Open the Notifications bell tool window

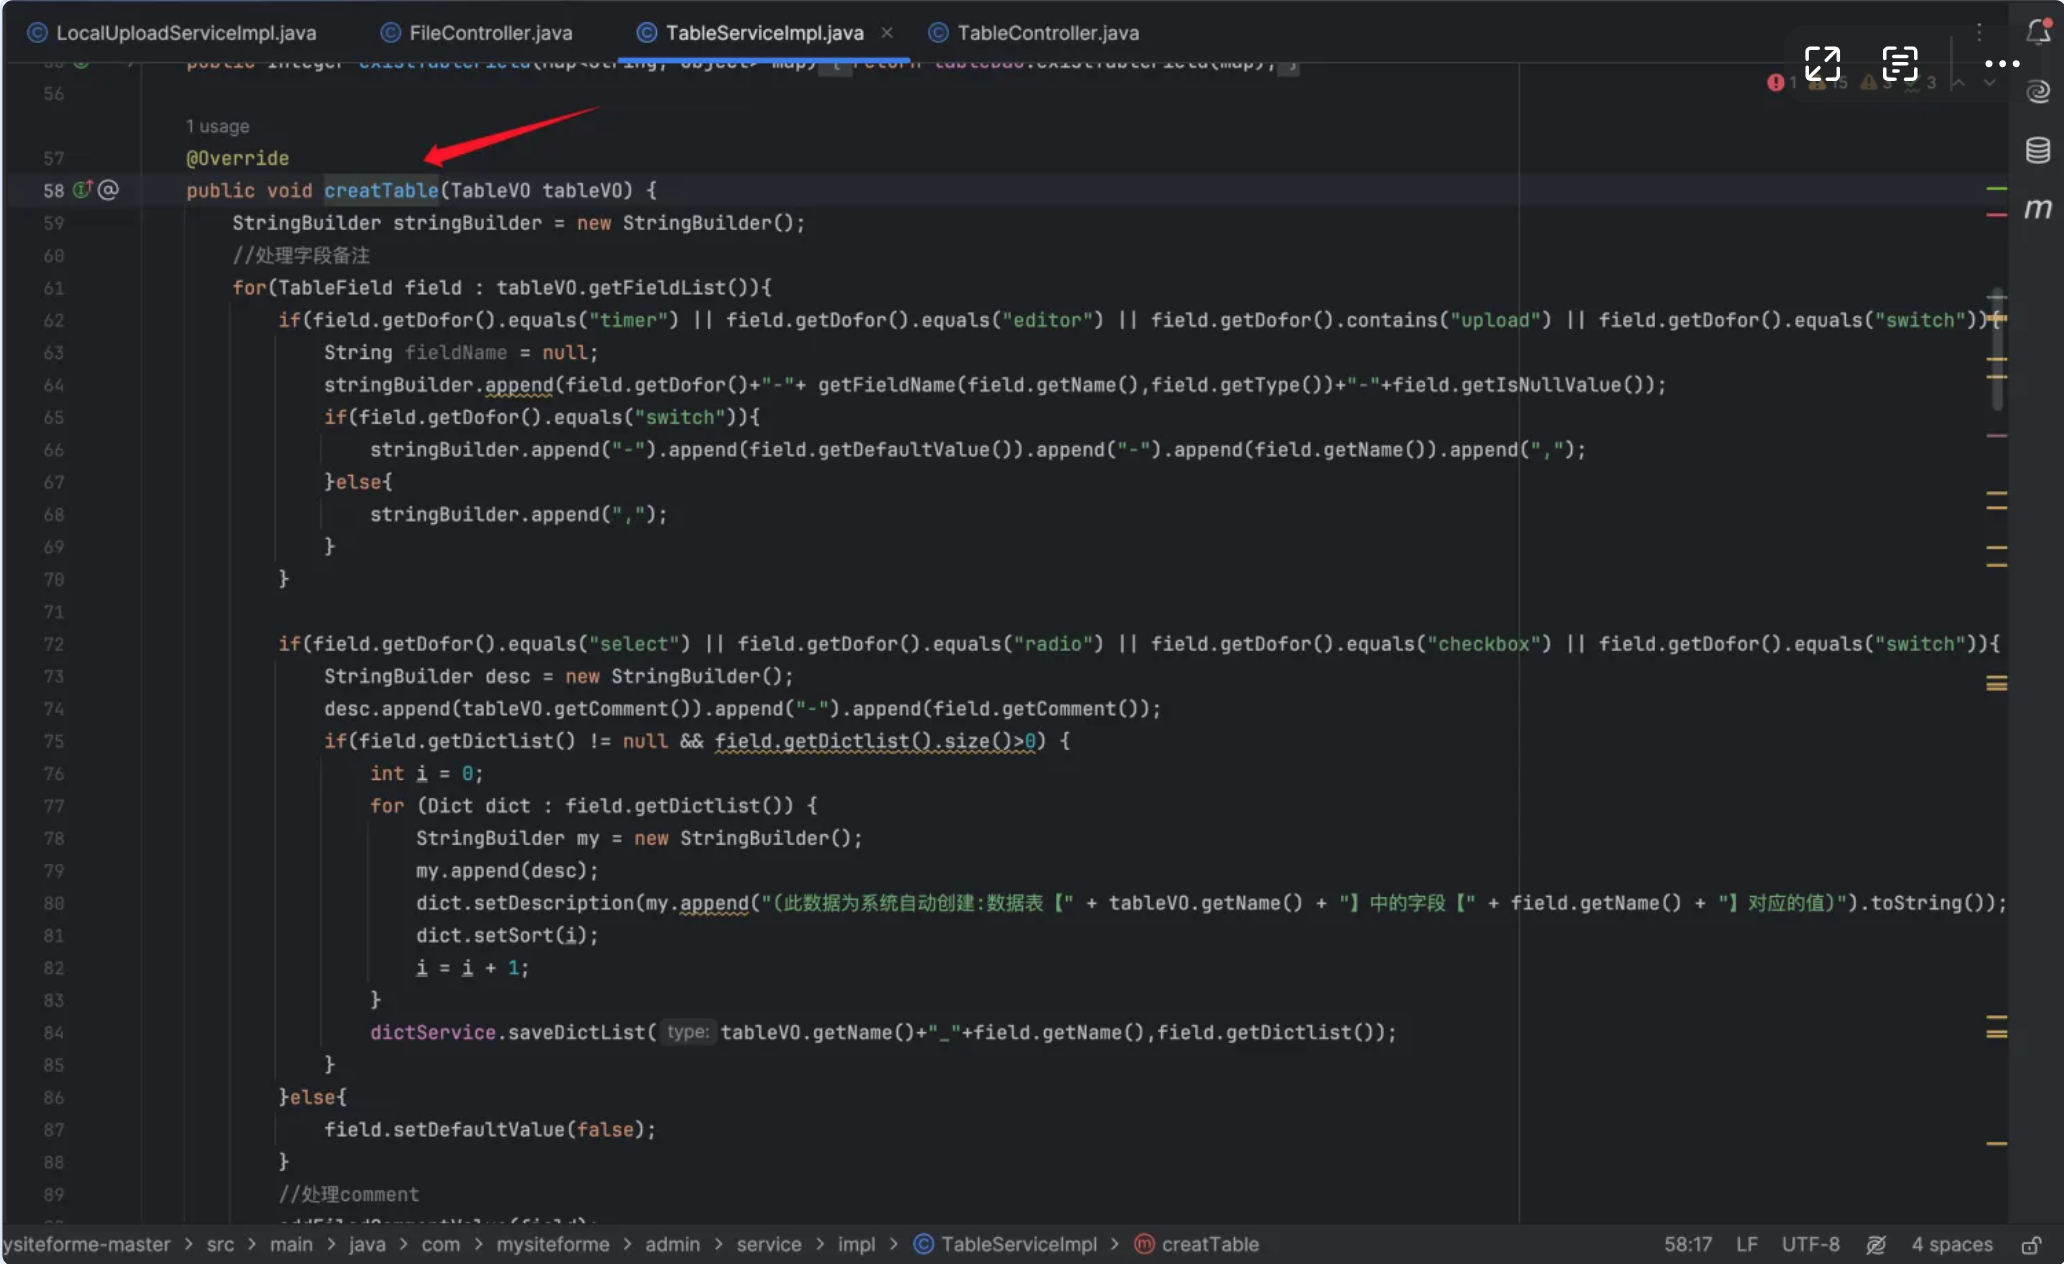click(2038, 32)
